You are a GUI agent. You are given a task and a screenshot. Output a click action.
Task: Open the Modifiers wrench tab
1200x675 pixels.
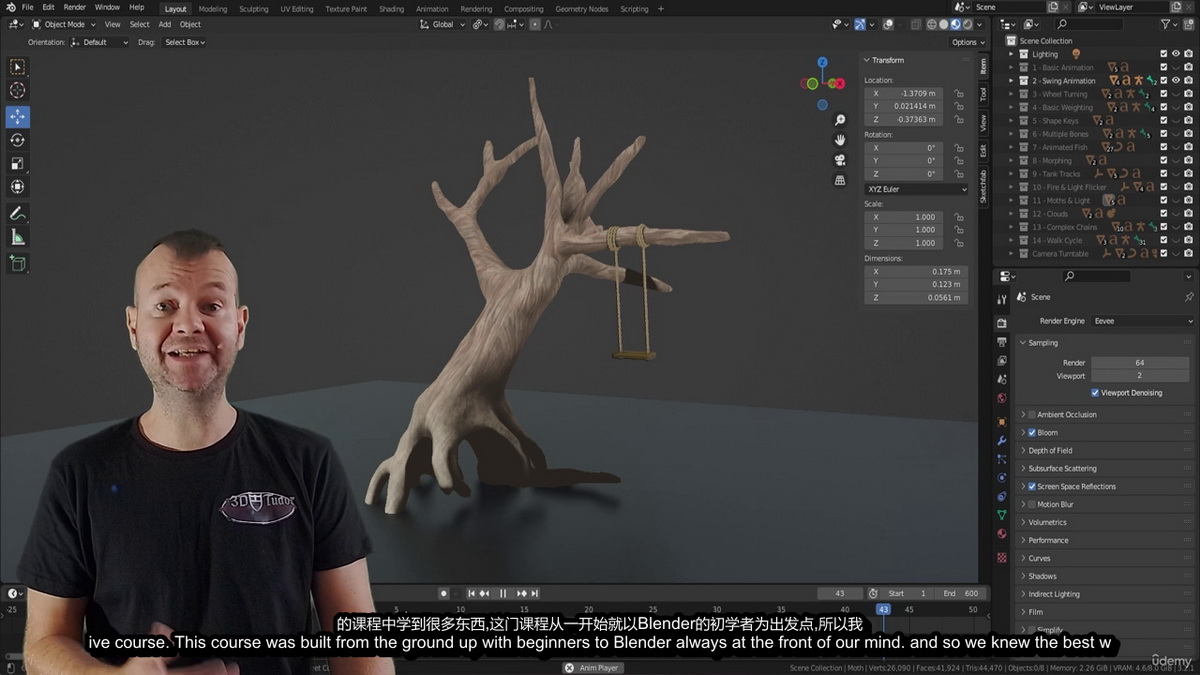tap(1002, 440)
